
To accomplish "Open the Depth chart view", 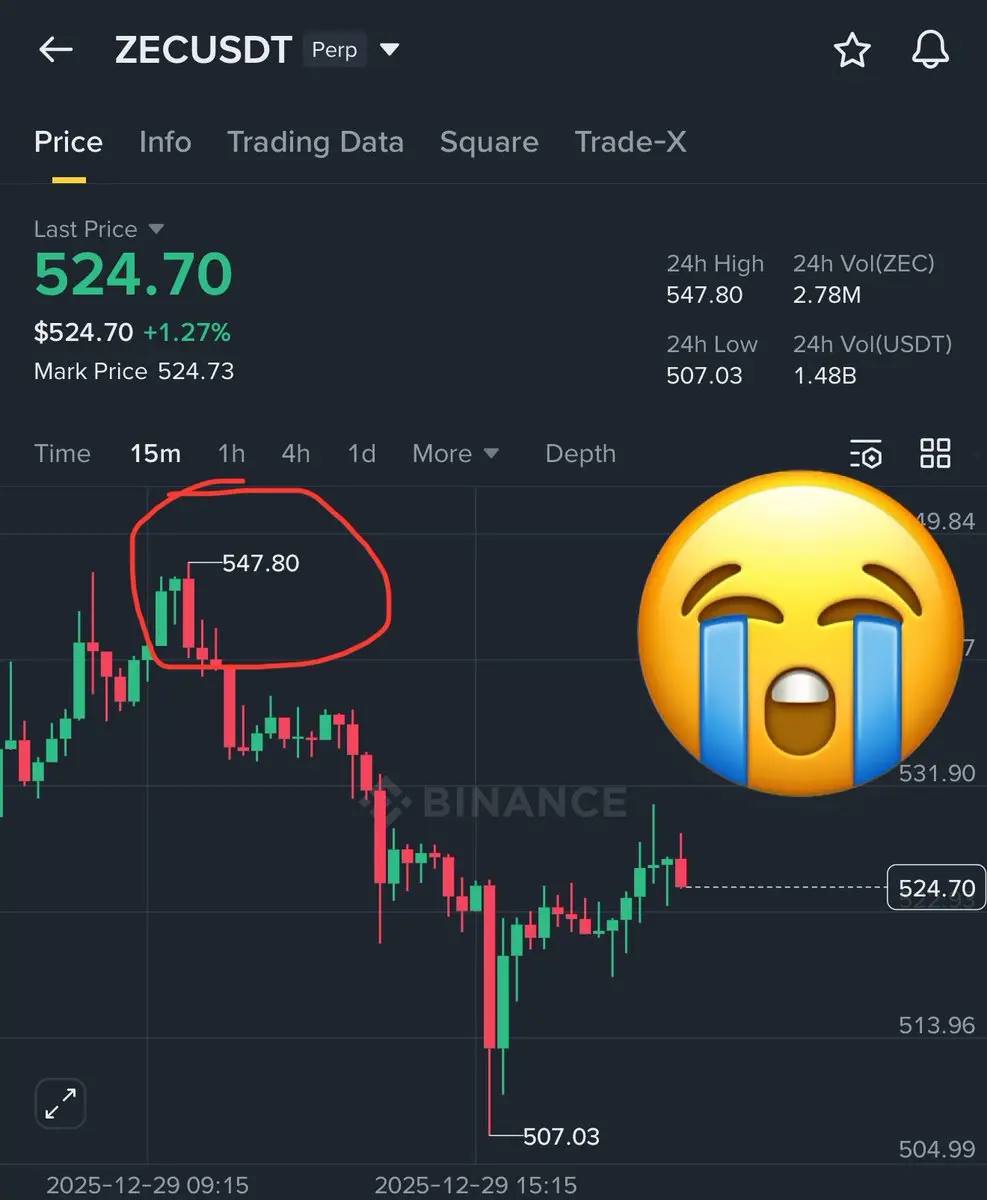I will (x=580, y=454).
